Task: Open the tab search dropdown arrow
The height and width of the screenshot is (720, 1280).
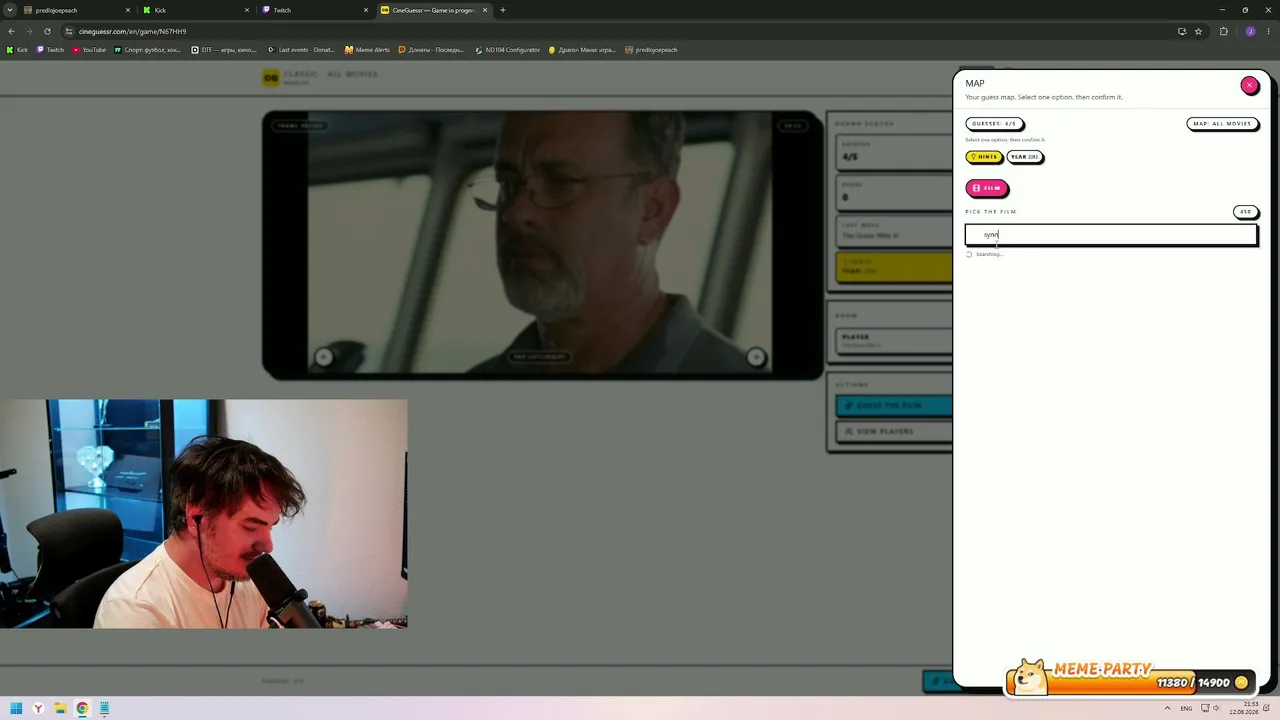Action: click(9, 10)
